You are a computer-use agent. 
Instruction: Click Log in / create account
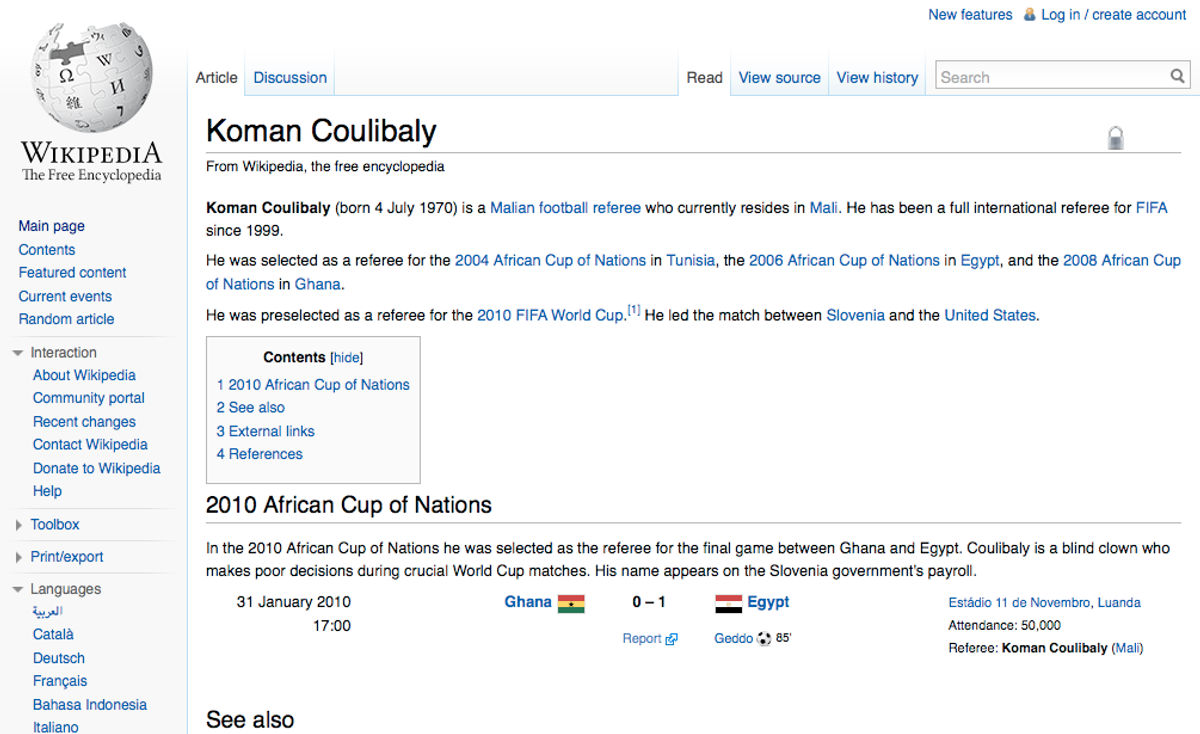point(1113,15)
